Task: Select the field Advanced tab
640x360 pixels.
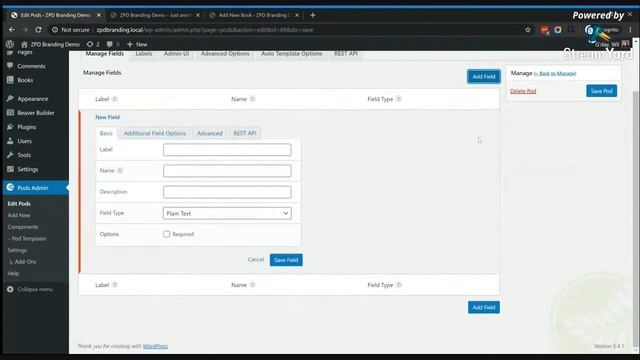Action: point(210,133)
